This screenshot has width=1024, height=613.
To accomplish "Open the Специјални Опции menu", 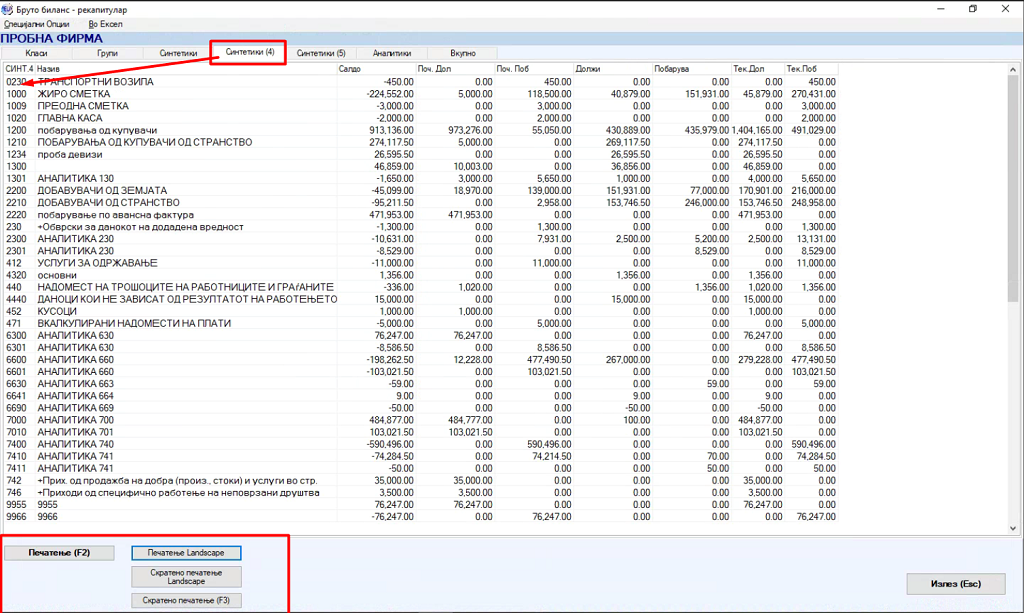I will (x=37, y=22).
